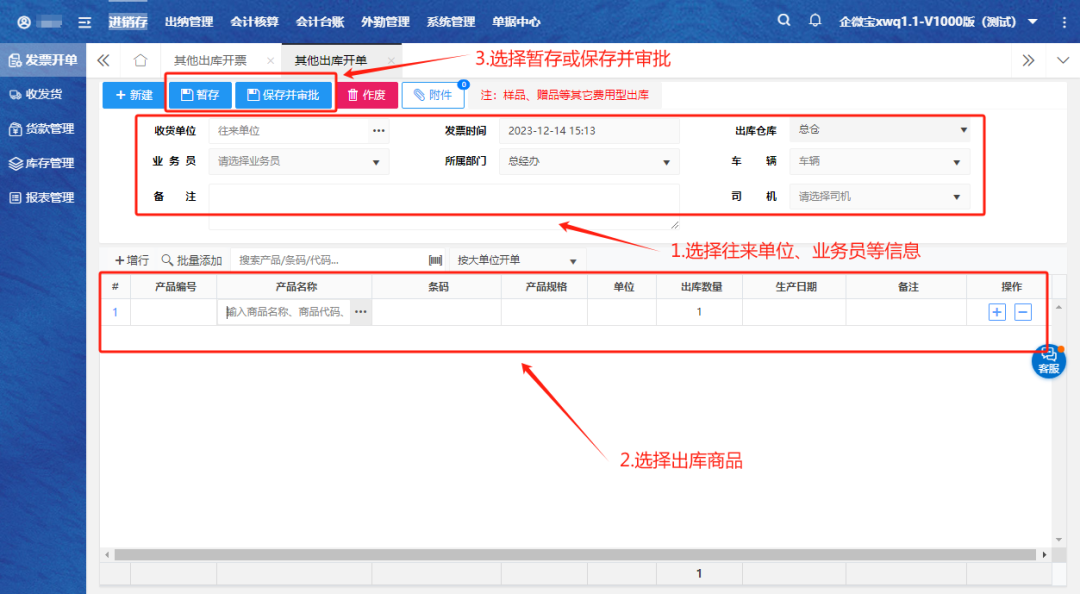Open the 司机 dropdown
Screen dimensions: 1080x594
pos(880,197)
